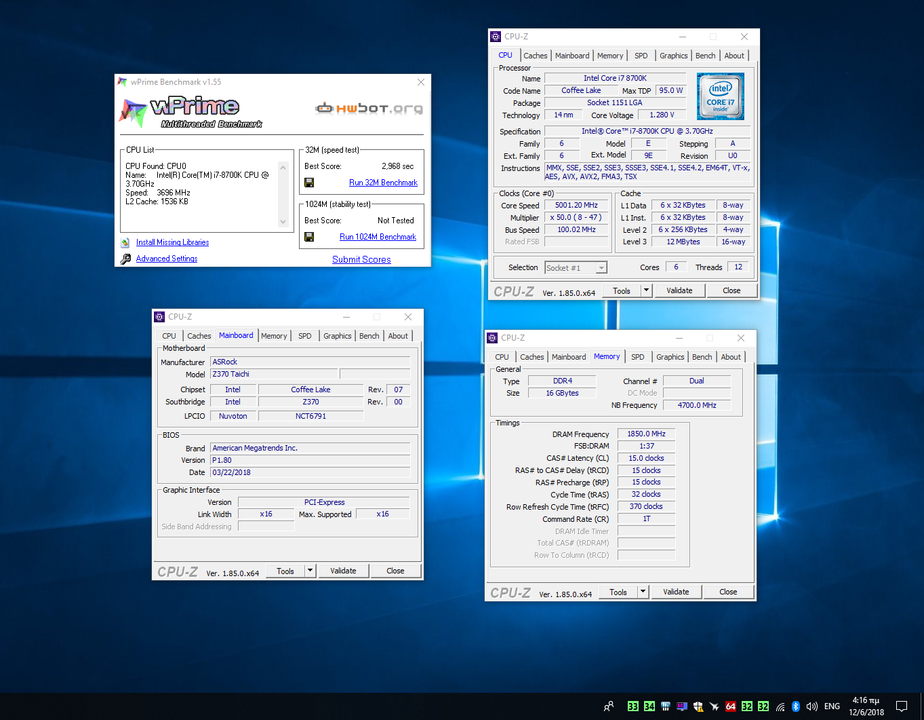
Task: Click the tray temperature icon showing 34
Action: (x=649, y=706)
